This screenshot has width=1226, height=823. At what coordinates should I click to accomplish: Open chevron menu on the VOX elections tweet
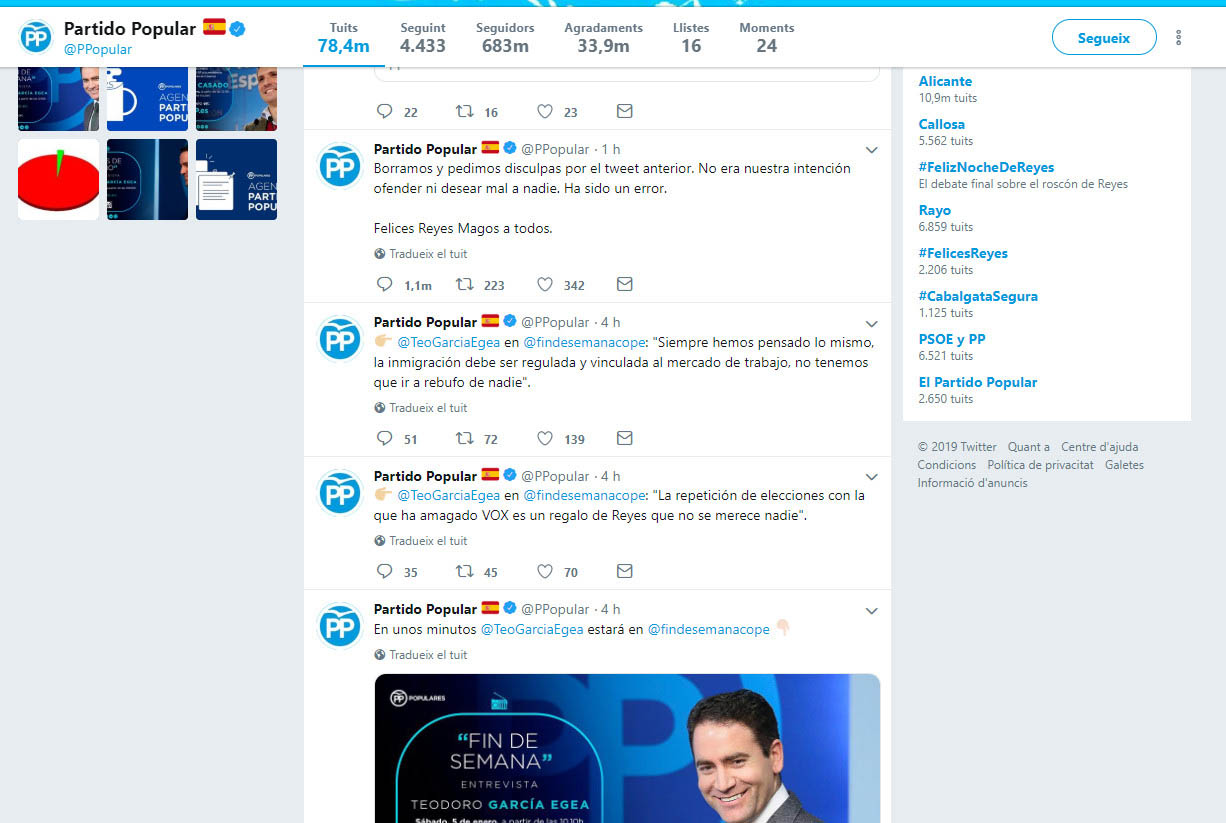click(871, 478)
